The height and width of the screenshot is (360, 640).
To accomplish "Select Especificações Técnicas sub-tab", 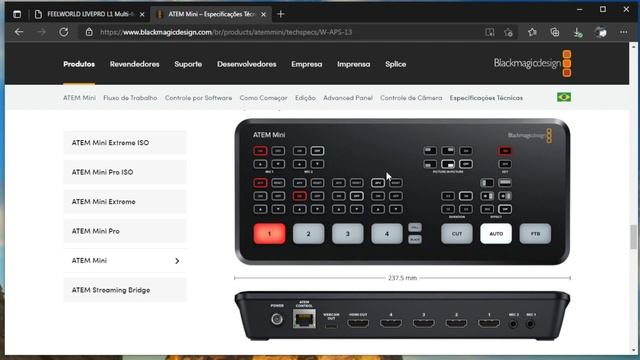I will click(486, 98).
